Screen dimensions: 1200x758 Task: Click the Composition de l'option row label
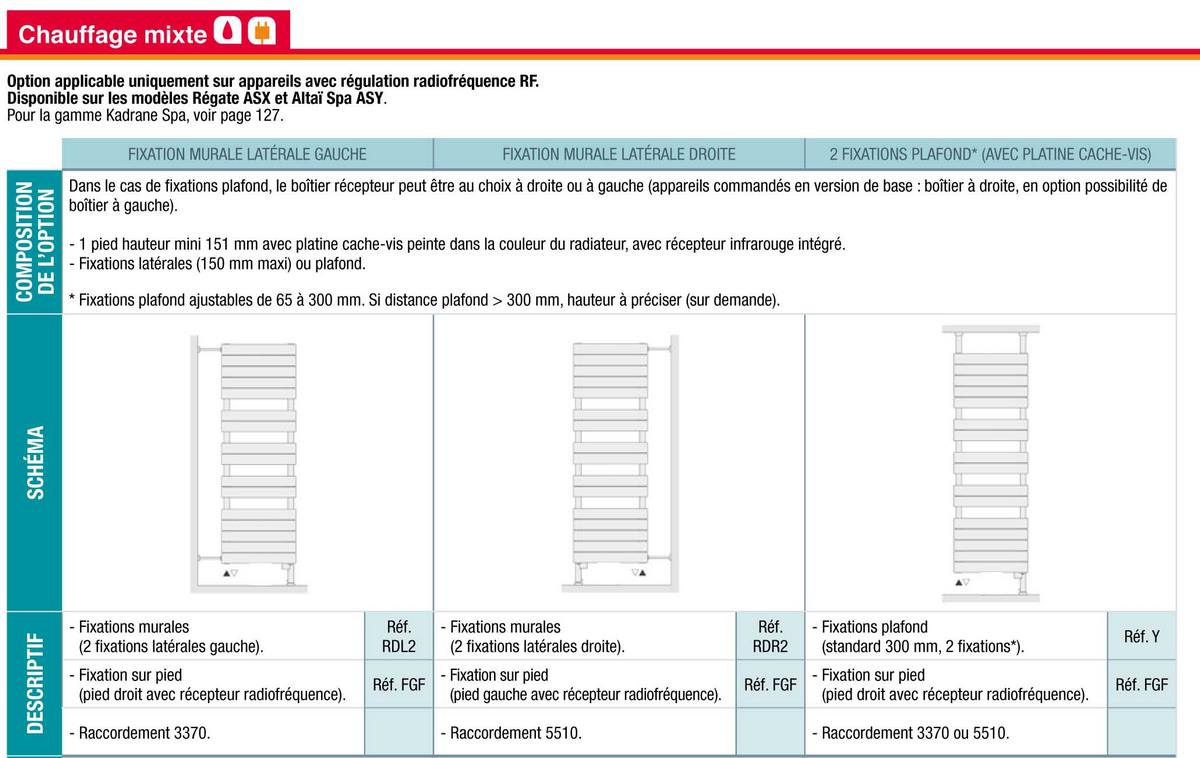click(x=34, y=242)
